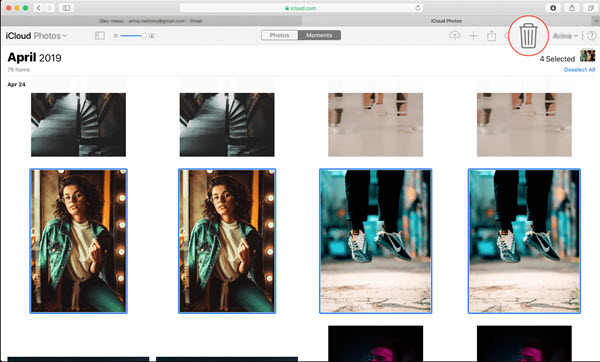This screenshot has width=600, height=362.
Task: Click the Deselect All link
Action: coord(579,70)
